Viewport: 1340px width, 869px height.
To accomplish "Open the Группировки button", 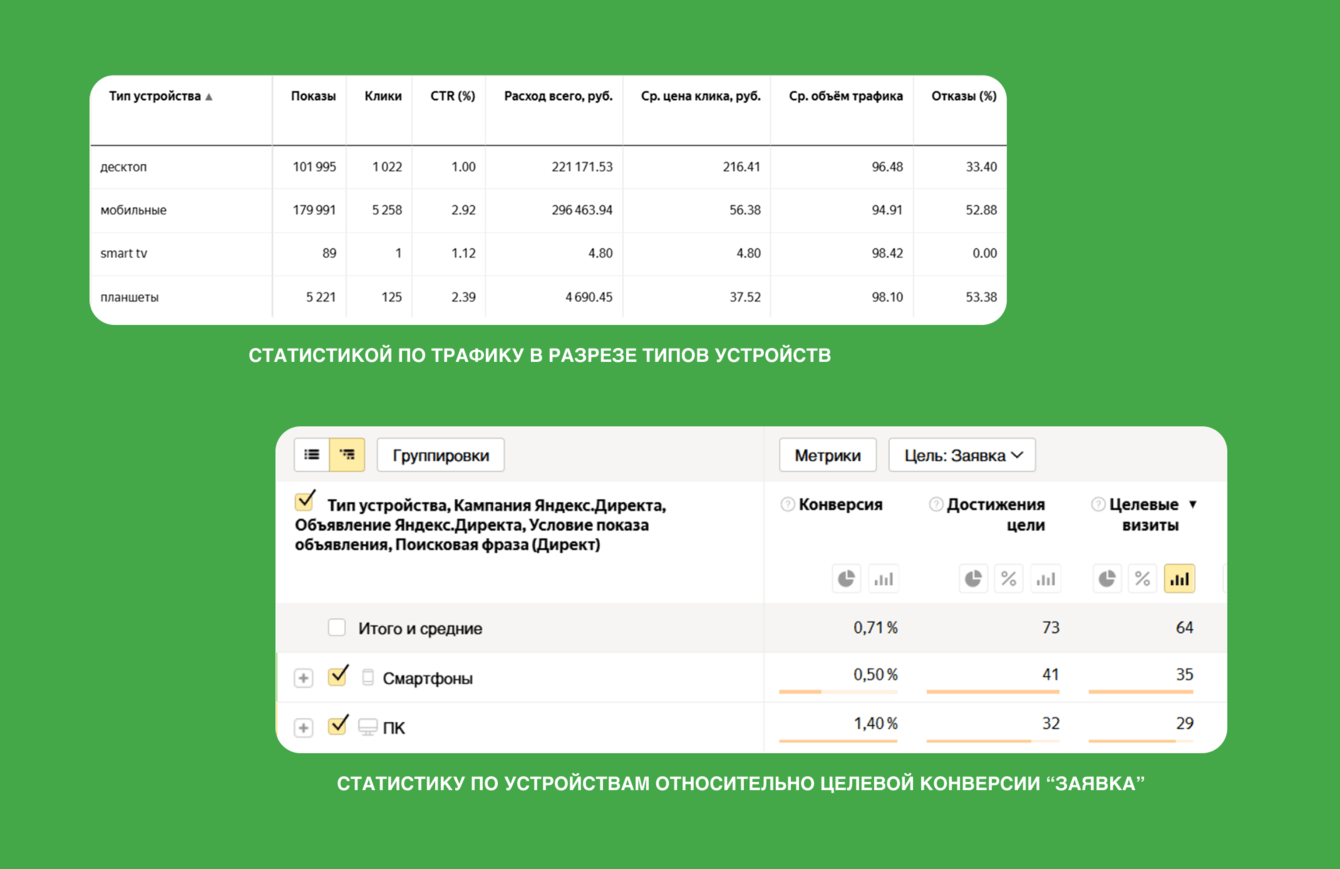I will click(440, 455).
